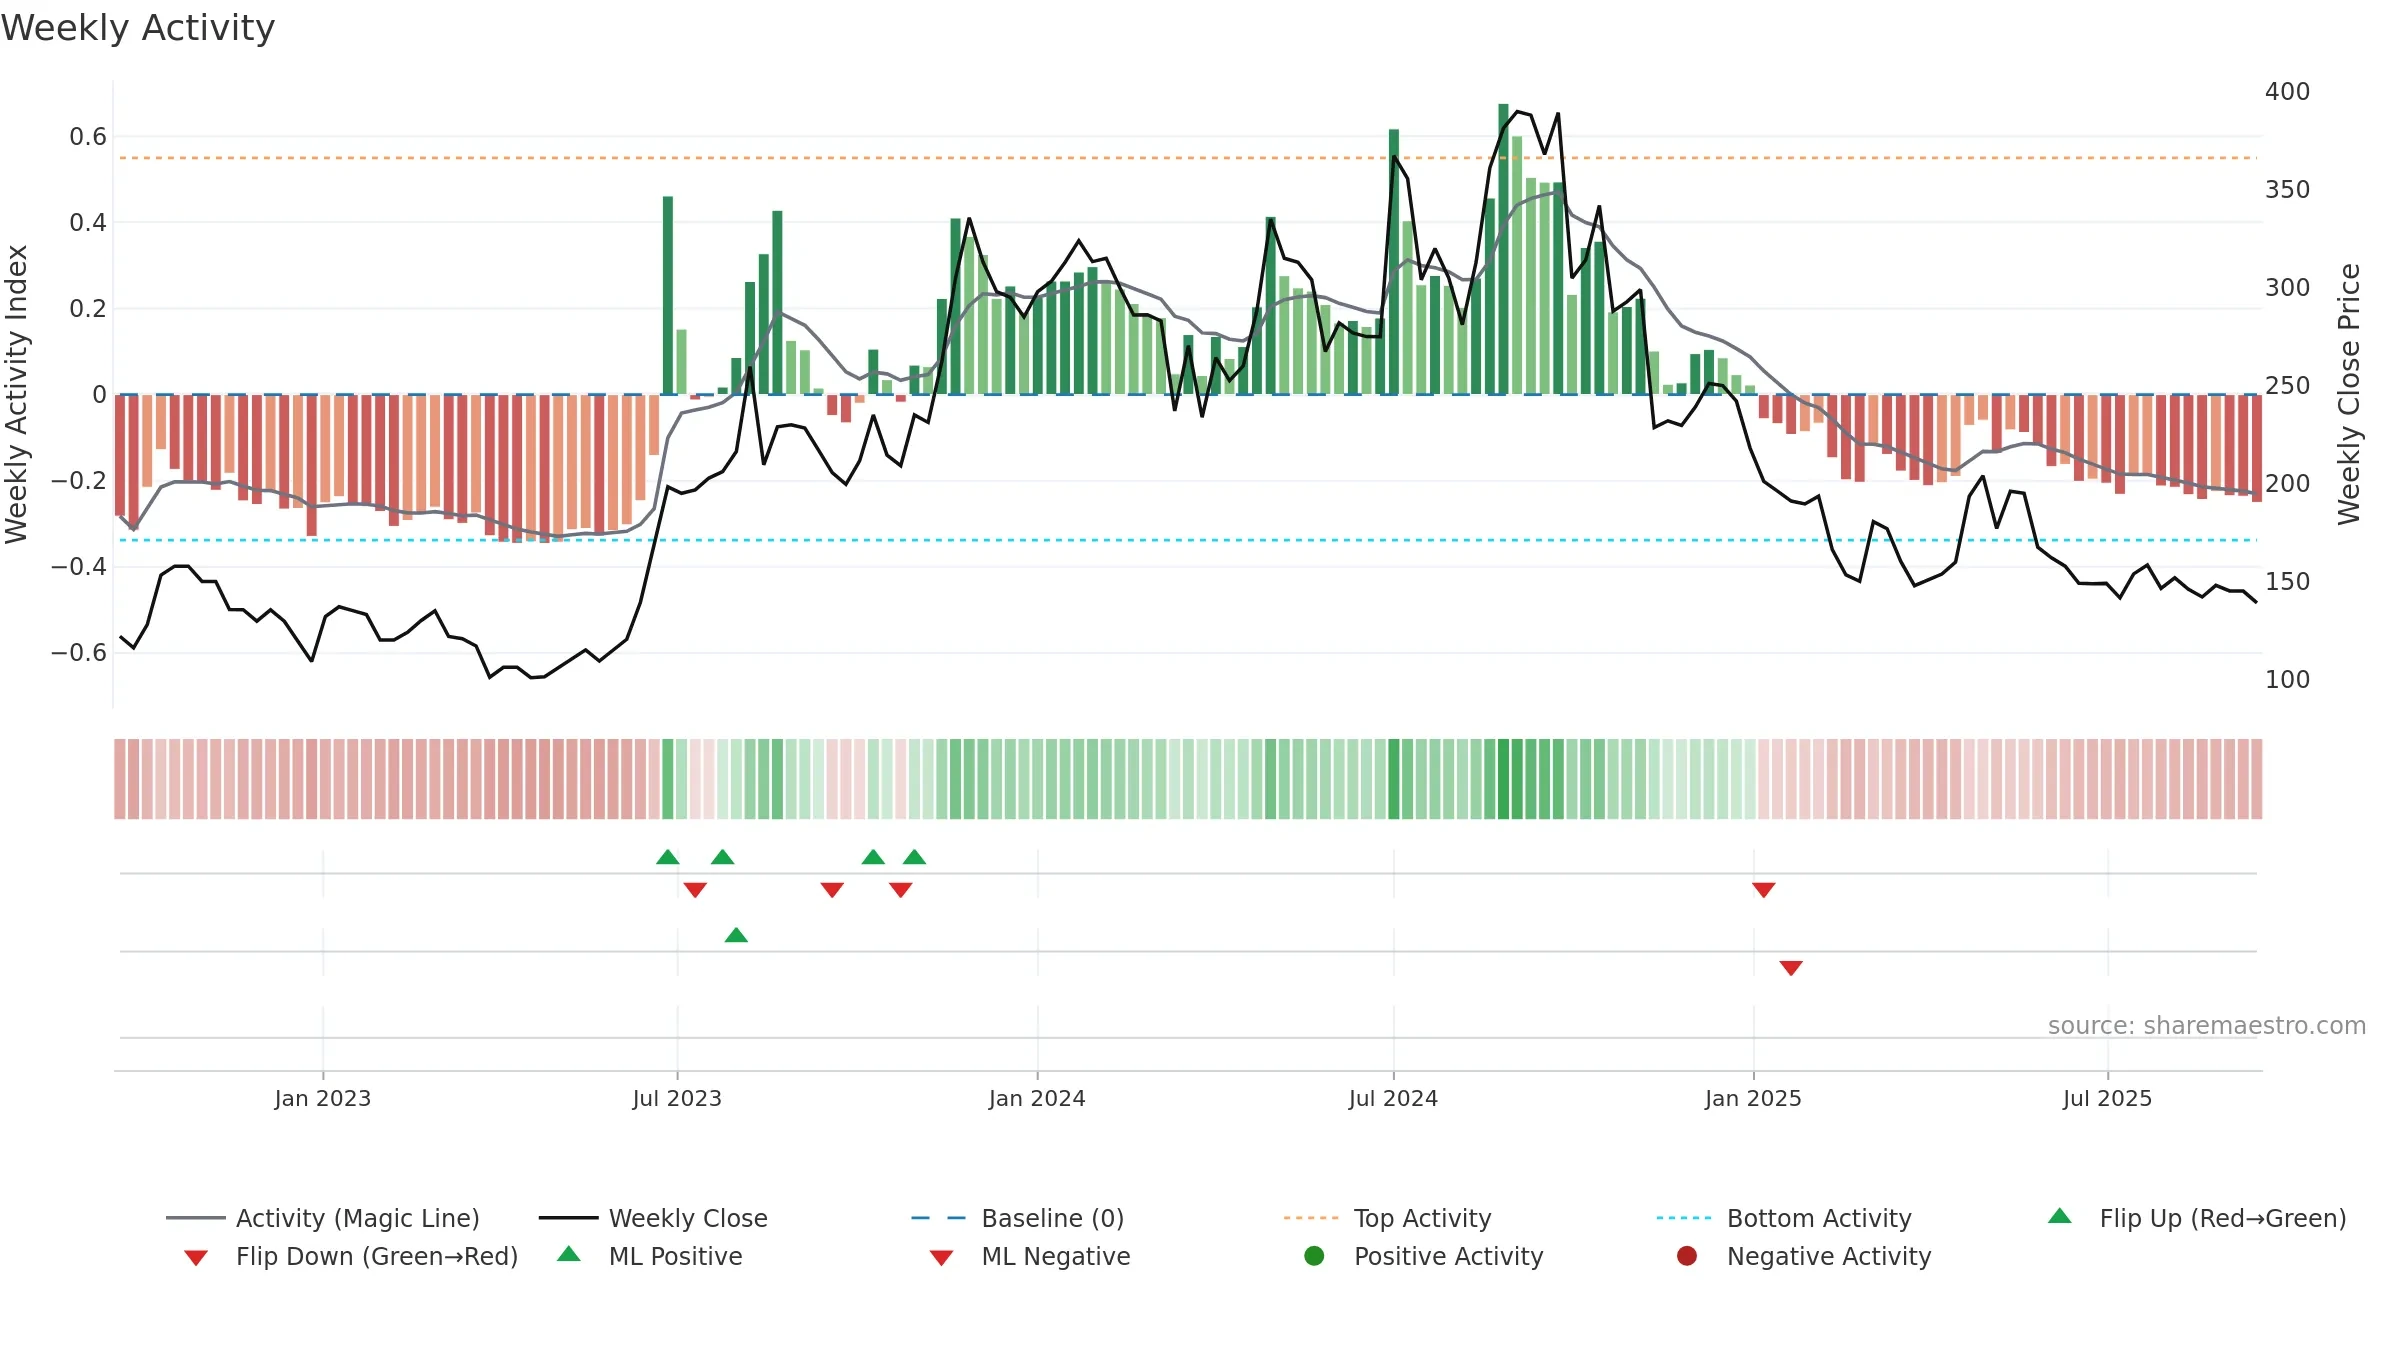Click the Weekly Close Price axis title
This screenshot has height=1350, width=2400.
(2349, 394)
